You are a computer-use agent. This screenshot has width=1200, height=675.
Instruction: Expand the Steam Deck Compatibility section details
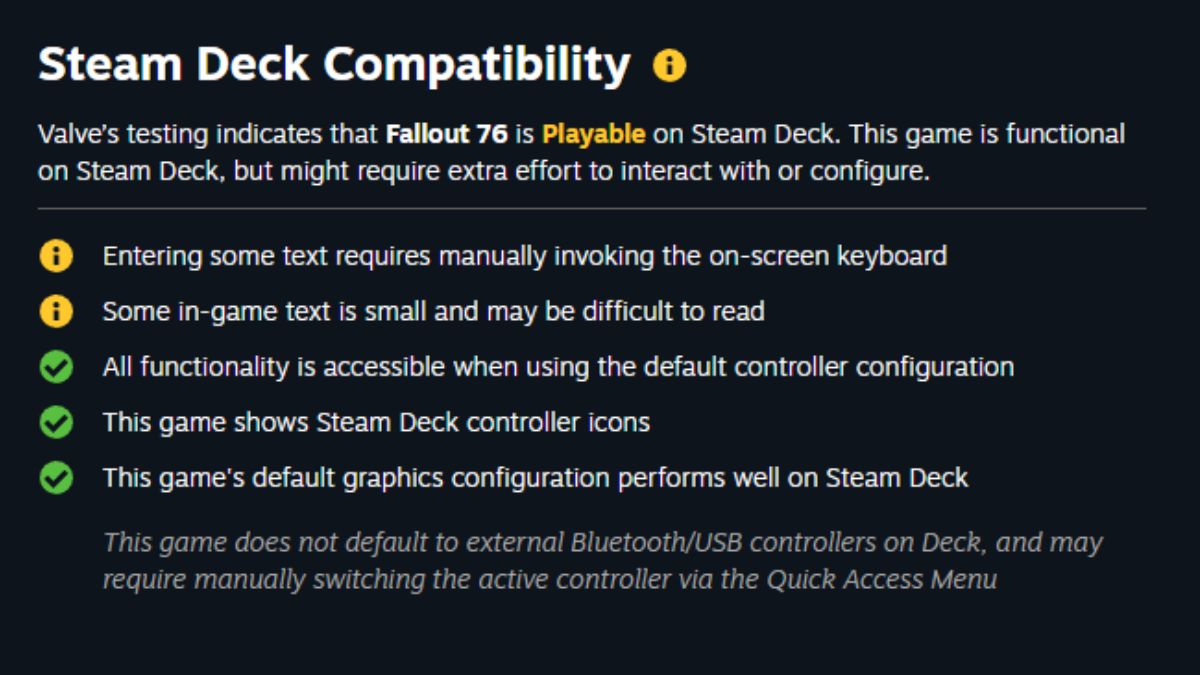pos(340,64)
